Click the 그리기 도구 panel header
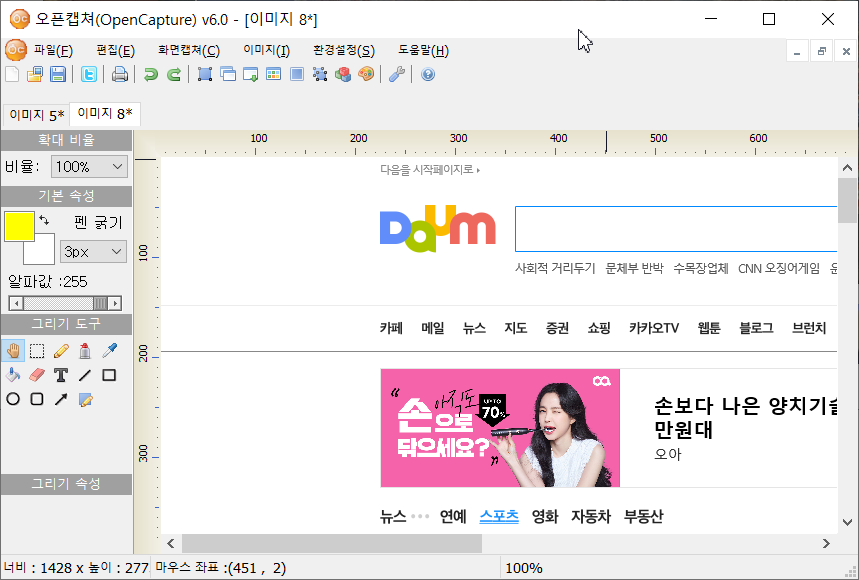Screen dimensions: 859x580 [x=66, y=324]
